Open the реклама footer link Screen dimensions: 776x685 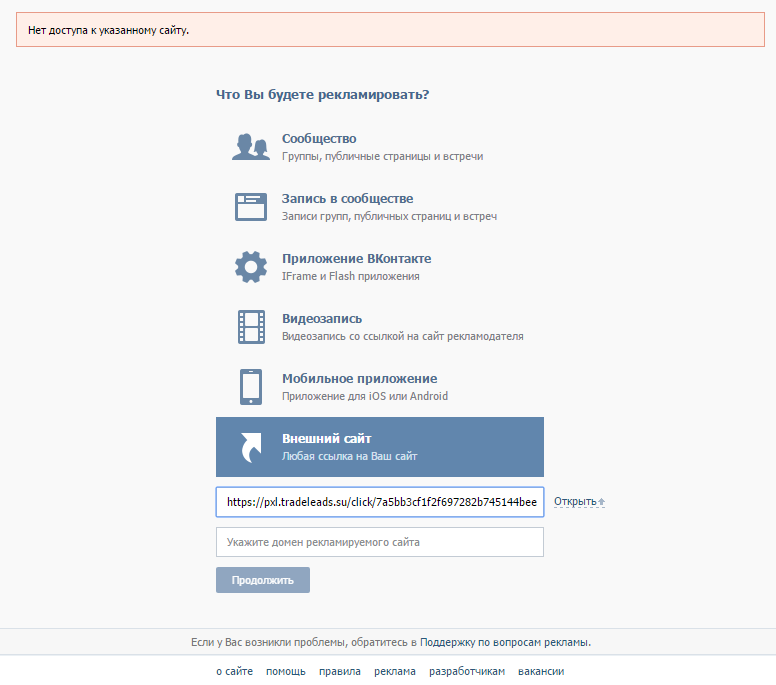(394, 672)
